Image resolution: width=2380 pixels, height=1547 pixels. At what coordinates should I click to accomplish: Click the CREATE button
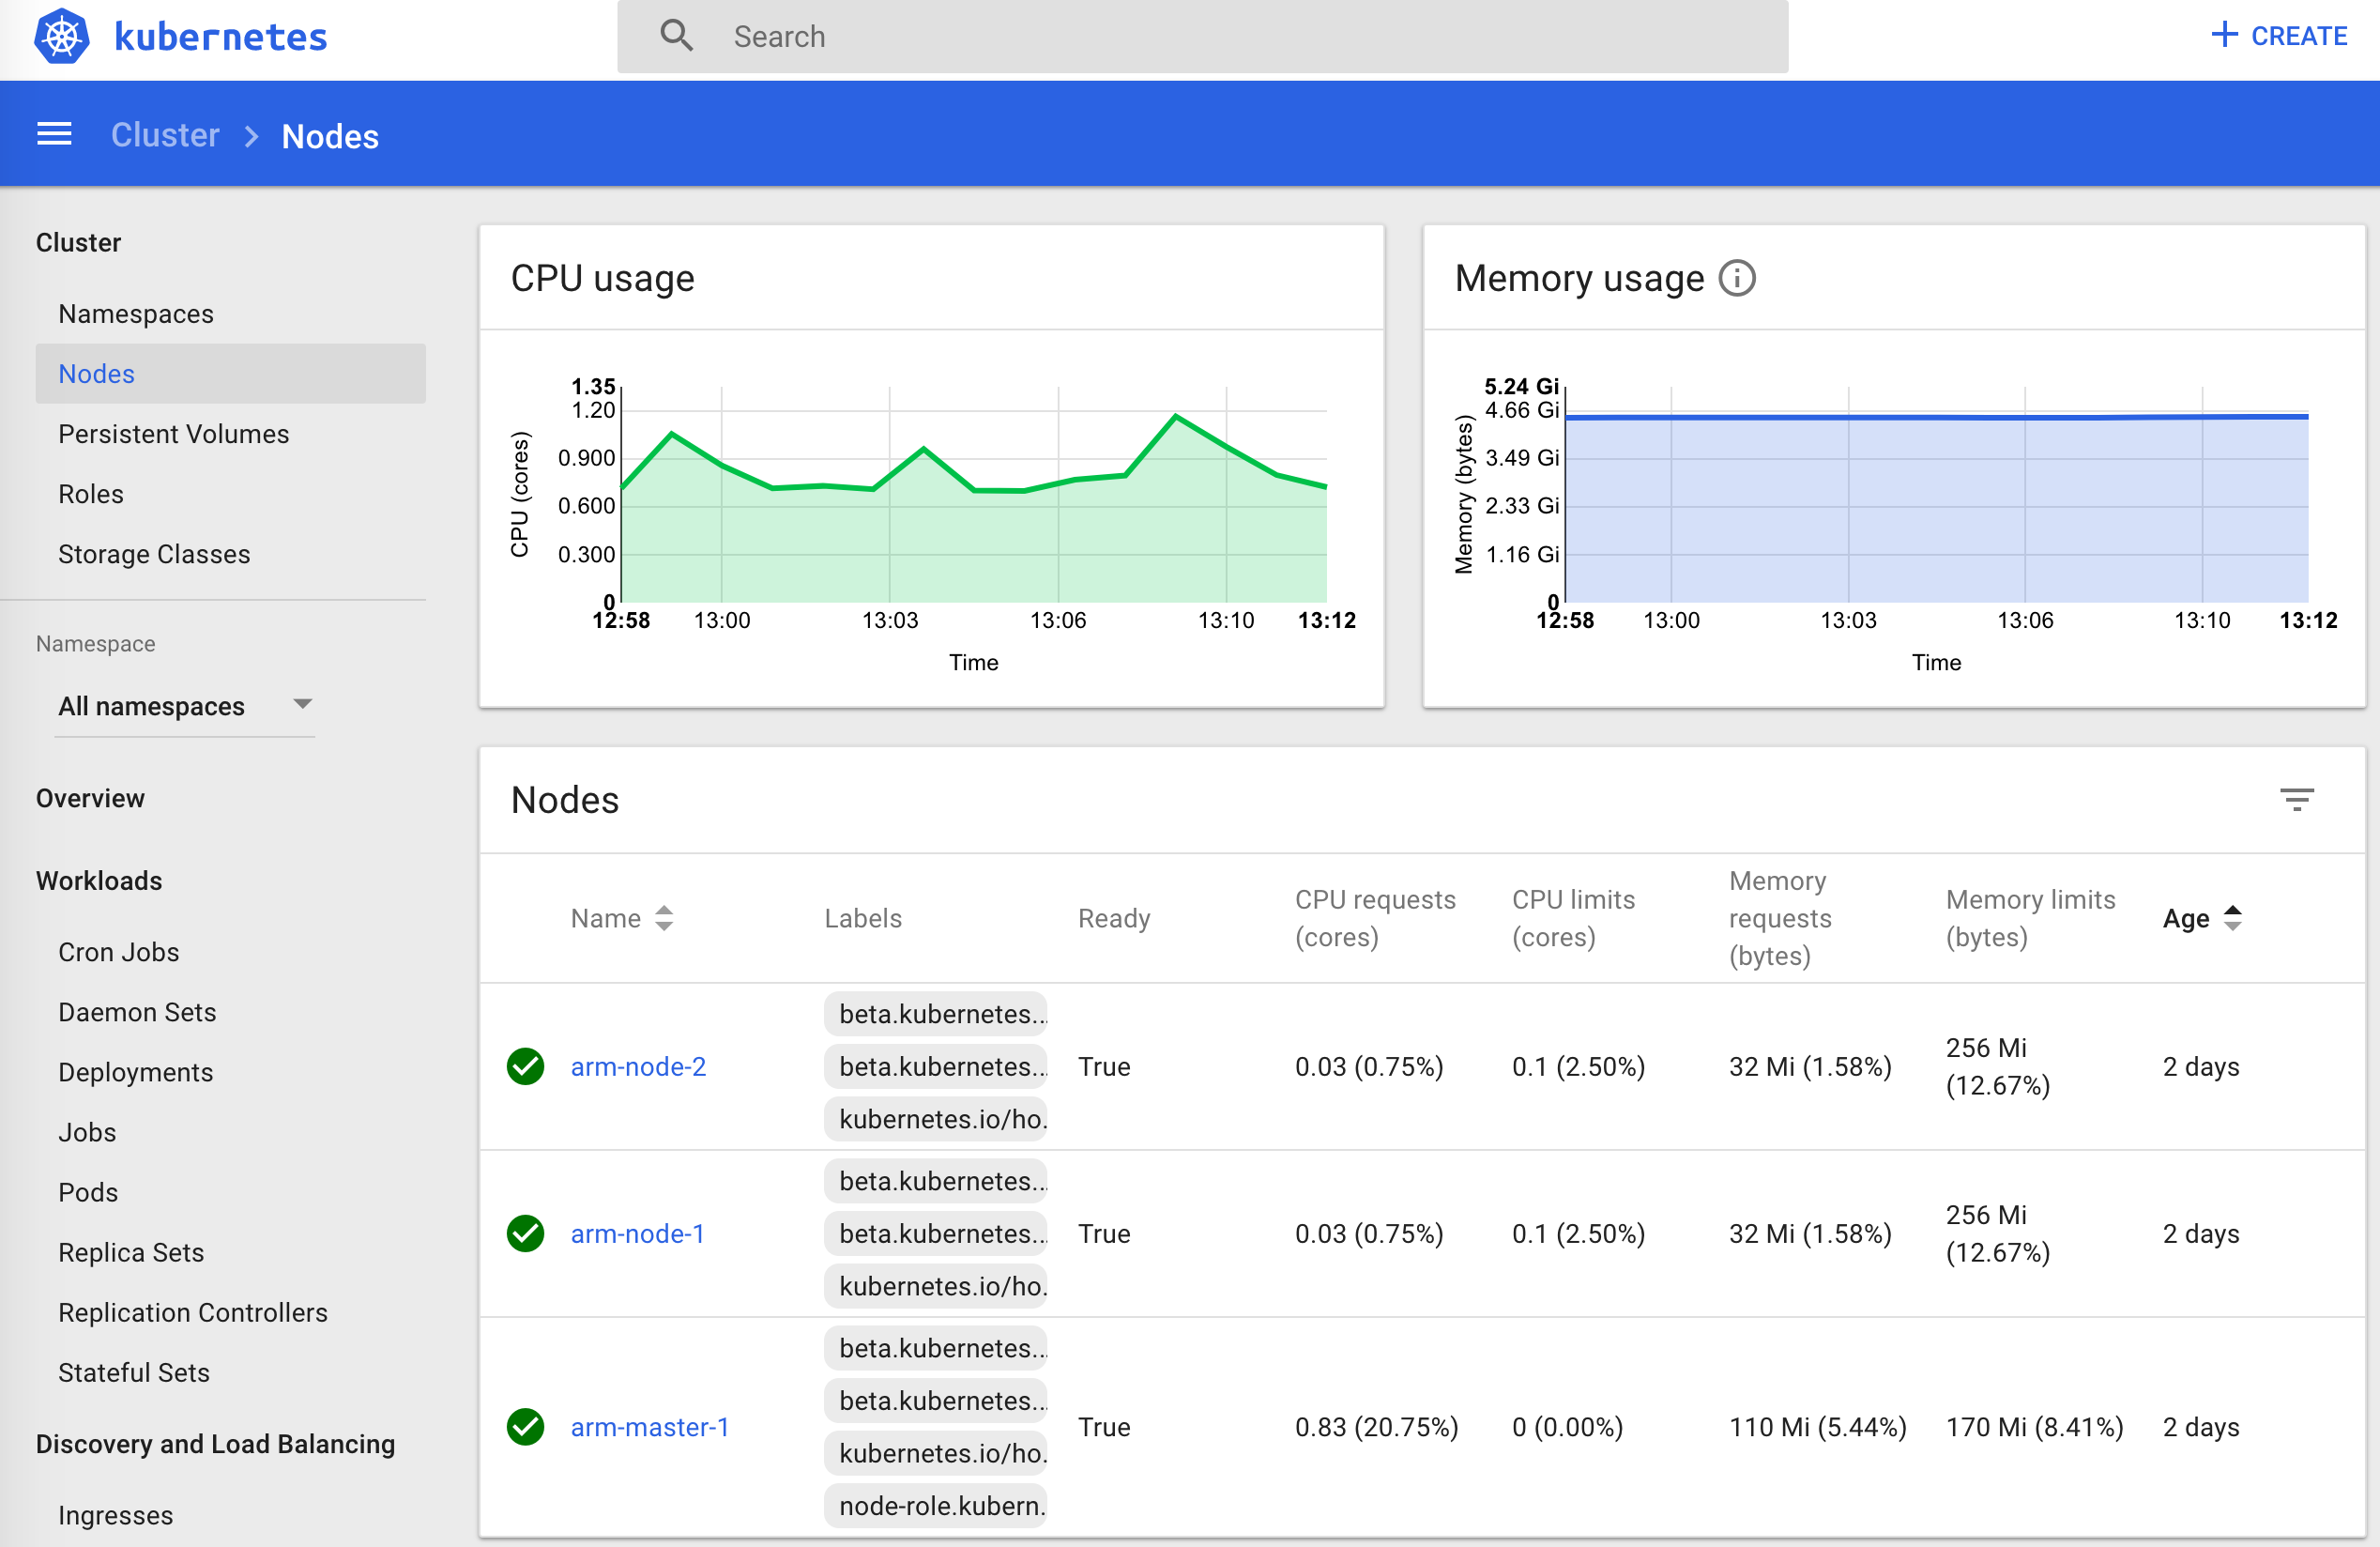pos(2279,35)
